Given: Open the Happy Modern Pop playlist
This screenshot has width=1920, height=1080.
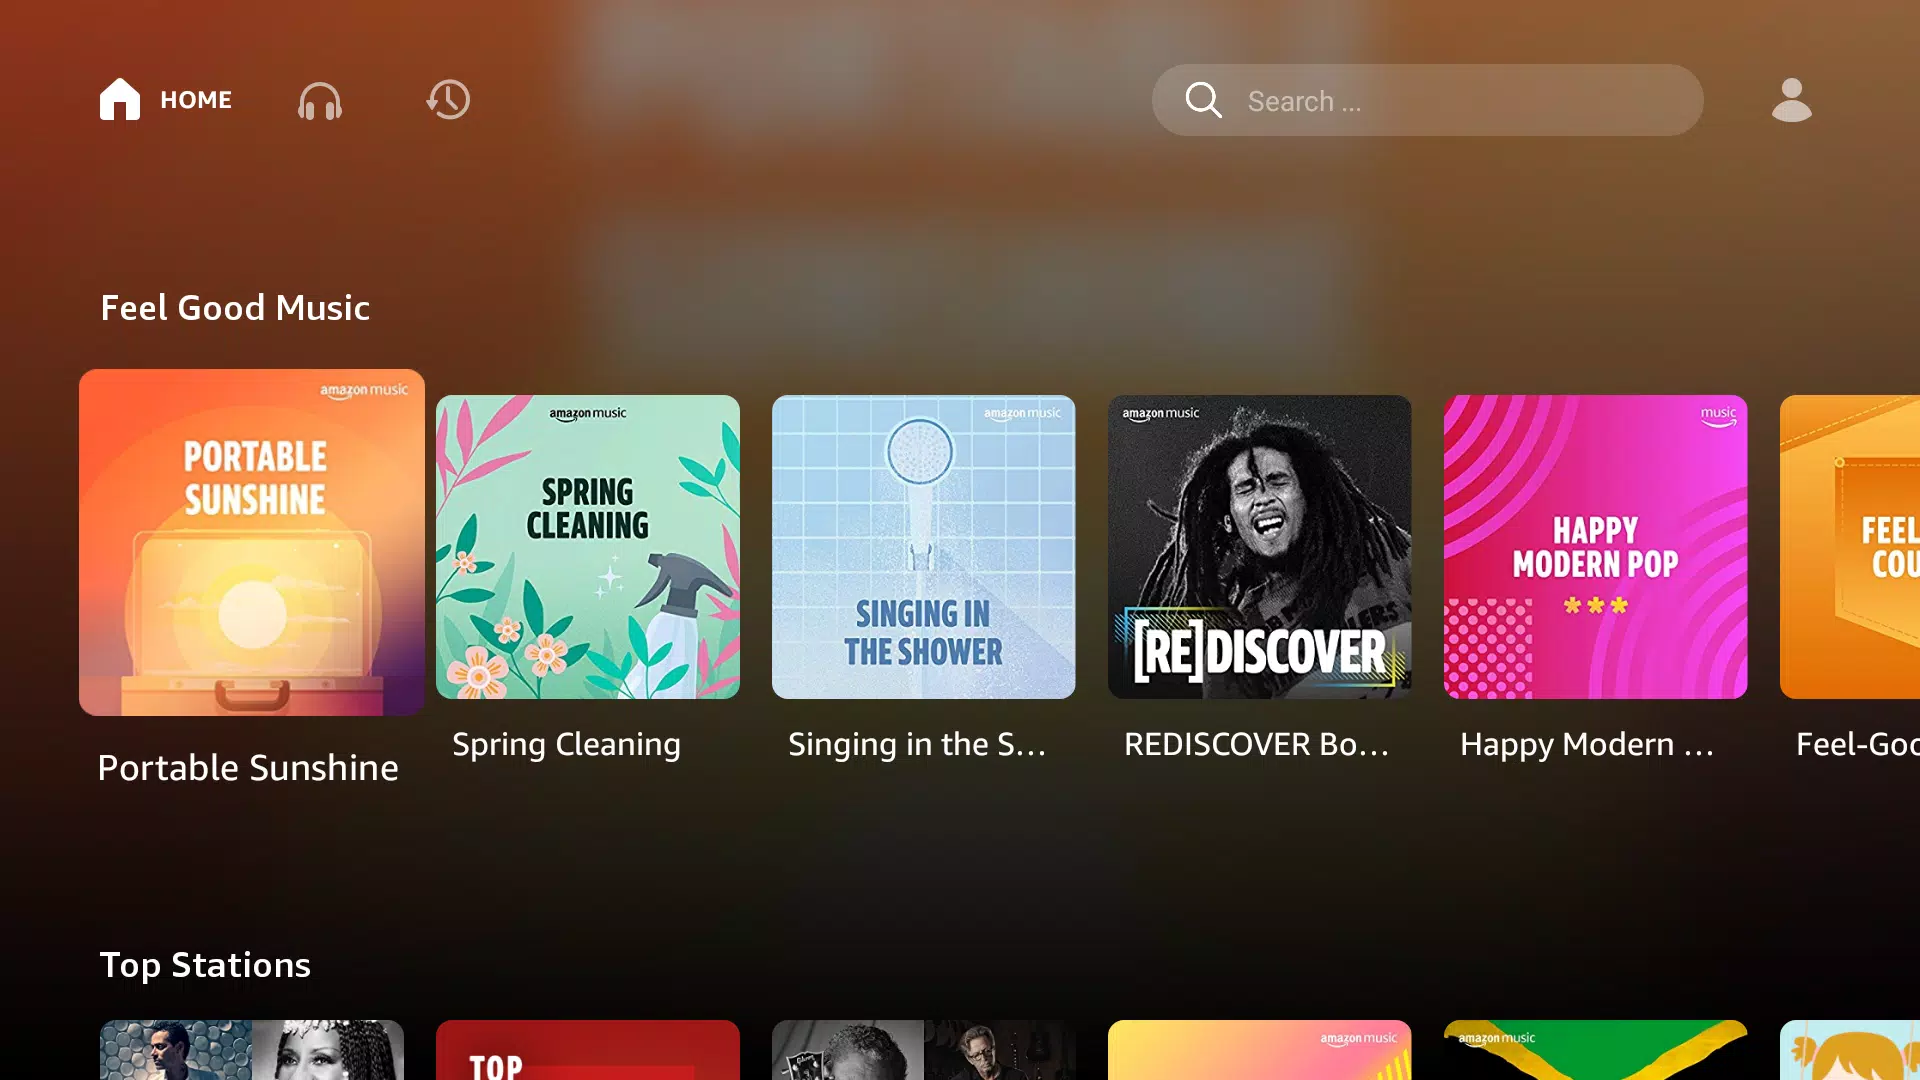Looking at the screenshot, I should (x=1596, y=546).
